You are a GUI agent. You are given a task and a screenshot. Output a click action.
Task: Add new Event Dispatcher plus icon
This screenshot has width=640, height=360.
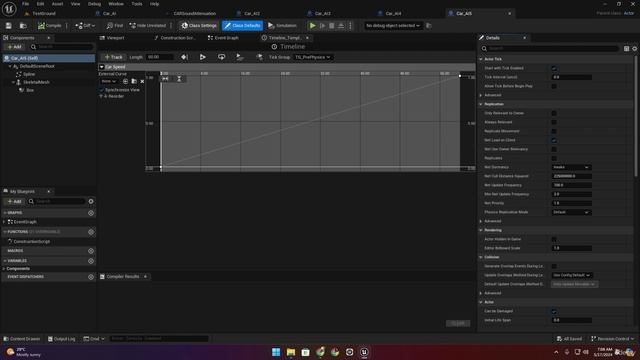click(x=91, y=277)
